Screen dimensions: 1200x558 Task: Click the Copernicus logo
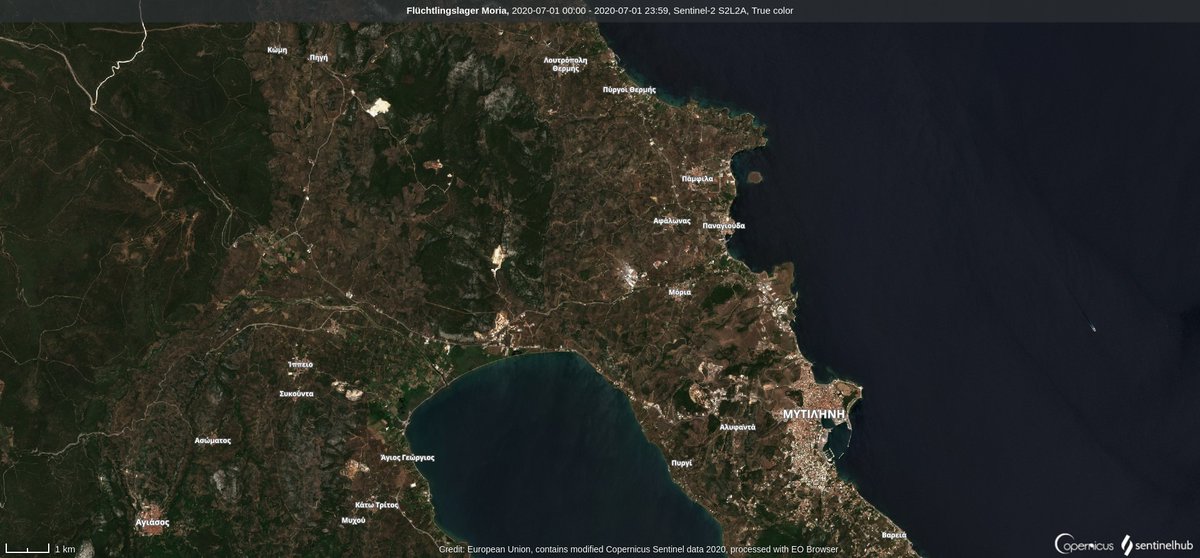[x=1084, y=543]
